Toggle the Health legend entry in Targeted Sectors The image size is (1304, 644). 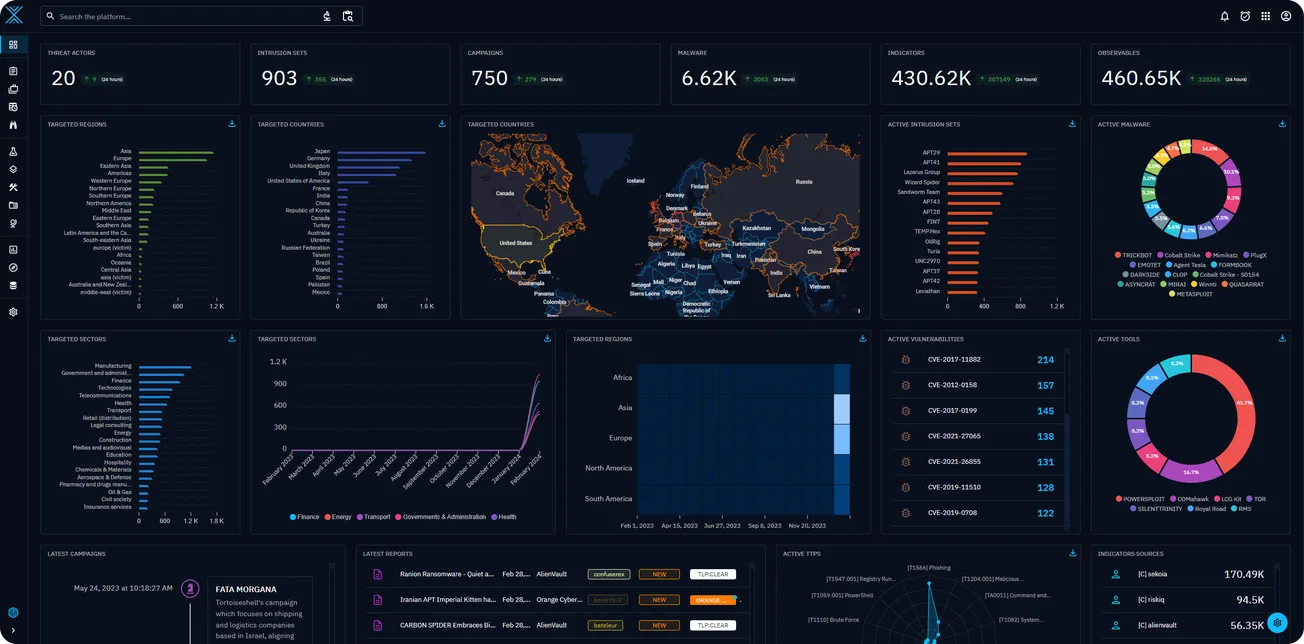pyautogui.click(x=501, y=517)
